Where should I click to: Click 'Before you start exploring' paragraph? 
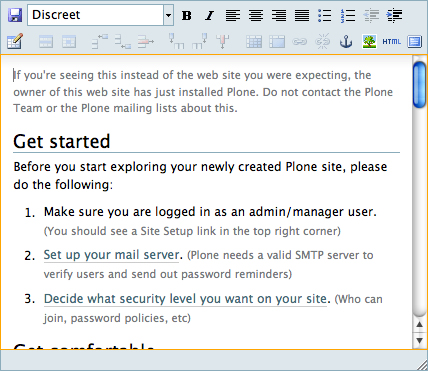[200, 175]
